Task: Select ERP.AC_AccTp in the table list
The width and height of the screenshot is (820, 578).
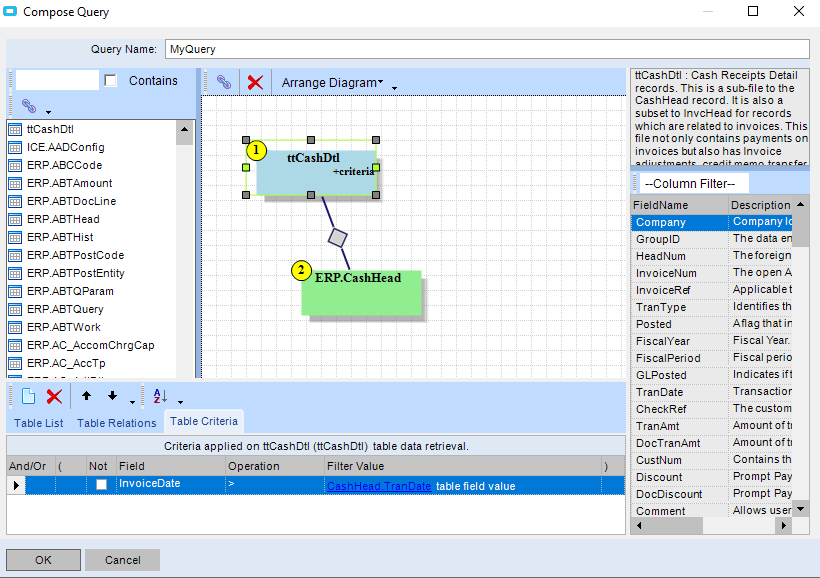Action: coord(66,363)
